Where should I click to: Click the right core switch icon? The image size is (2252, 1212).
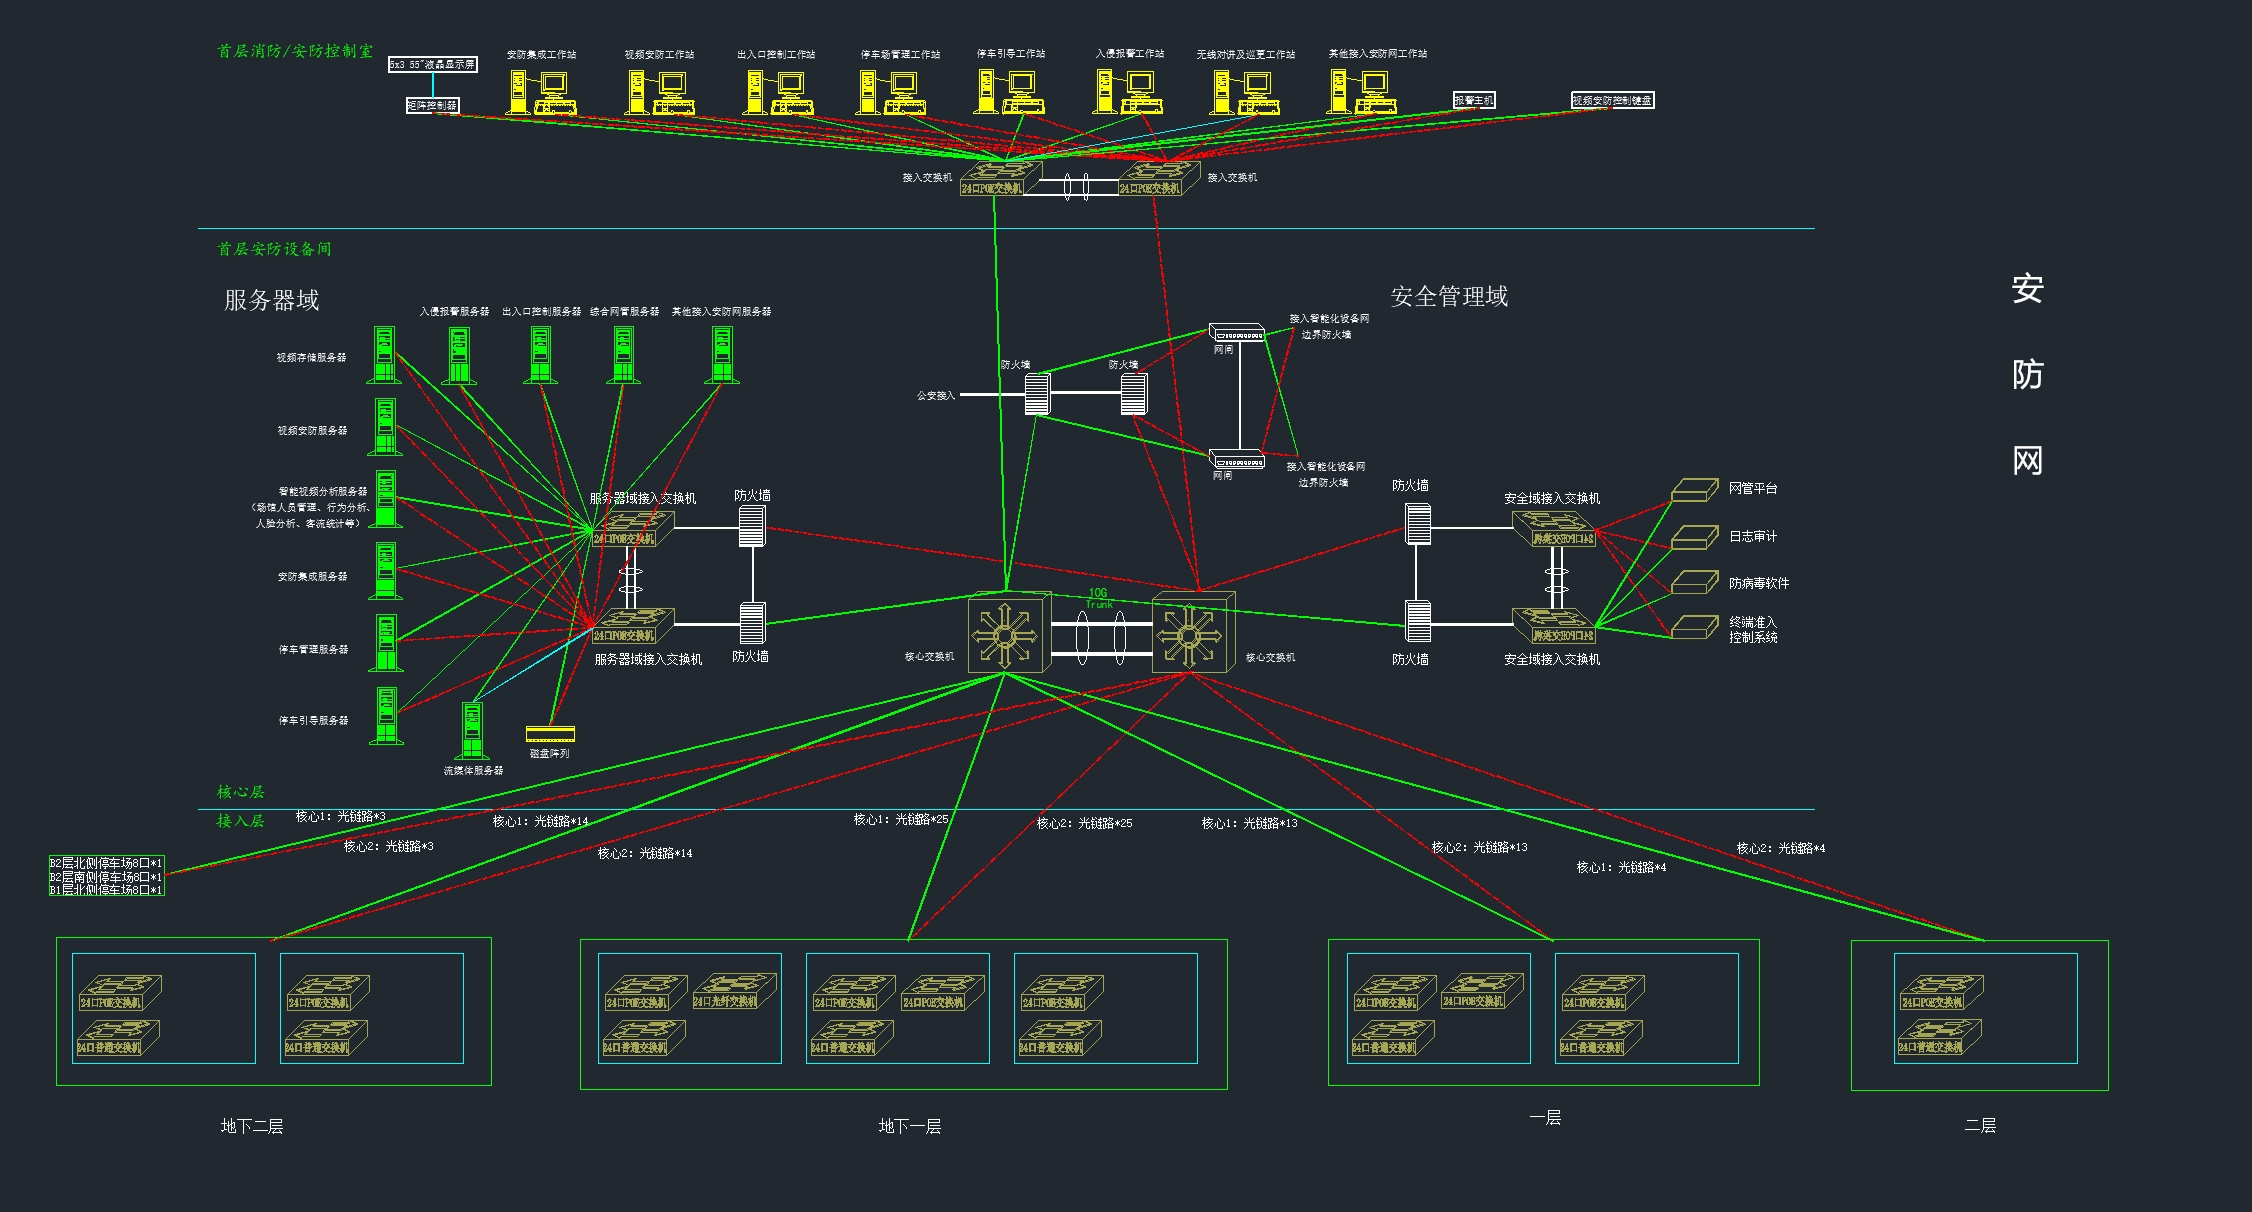(1192, 633)
